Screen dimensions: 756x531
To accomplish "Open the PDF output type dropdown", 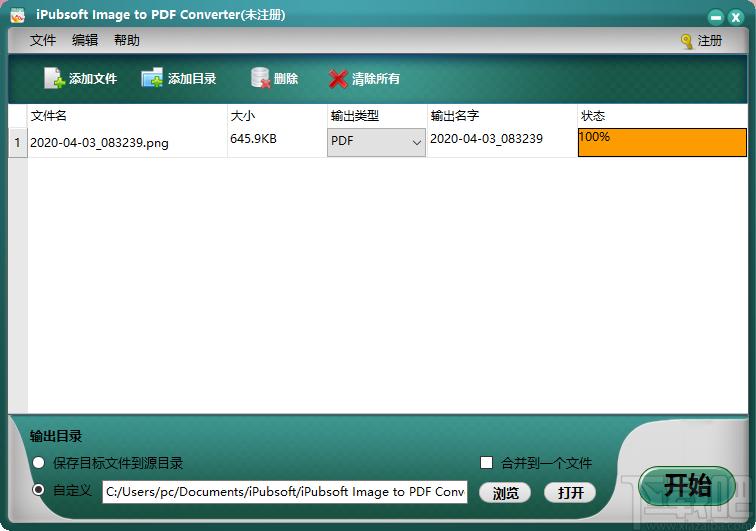I will coord(376,142).
